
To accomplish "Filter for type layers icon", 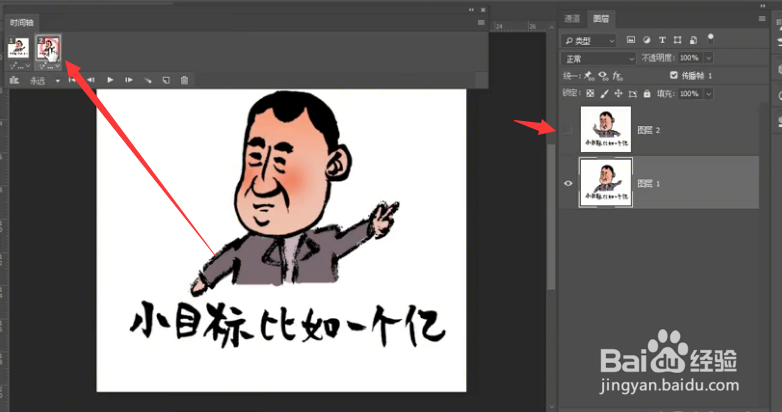I will coord(662,40).
